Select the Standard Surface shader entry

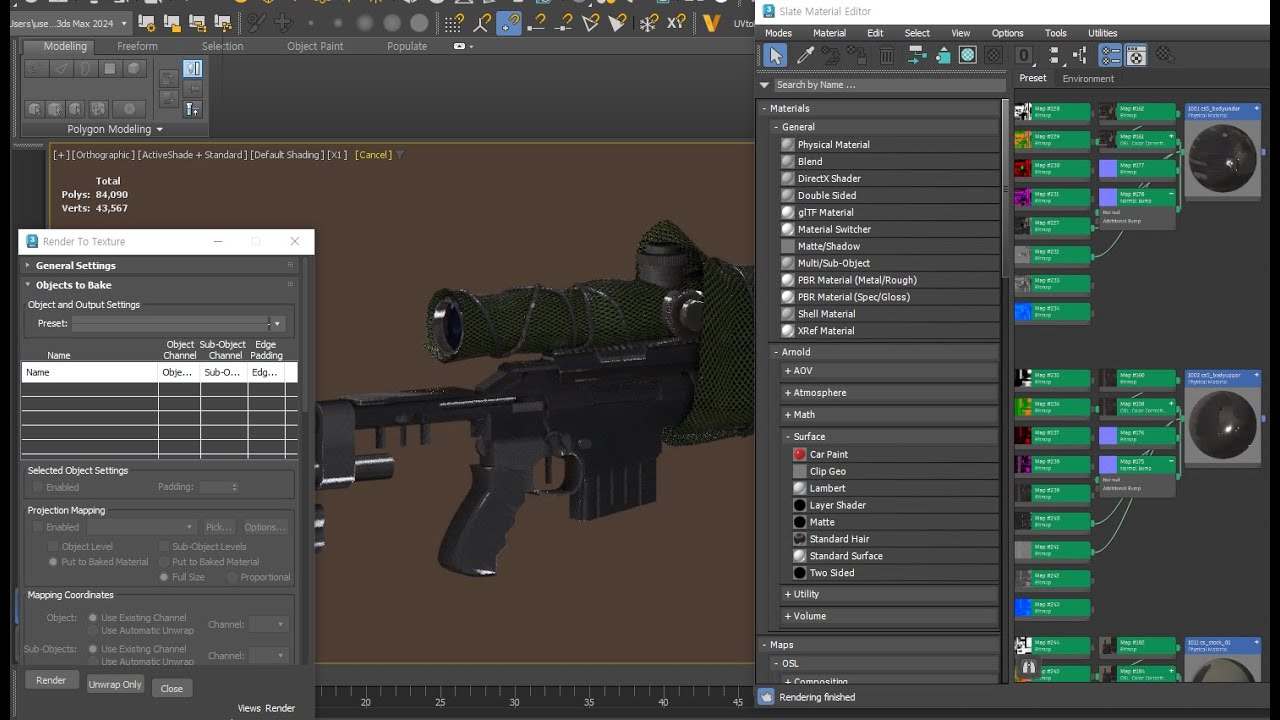pyautogui.click(x=846, y=556)
